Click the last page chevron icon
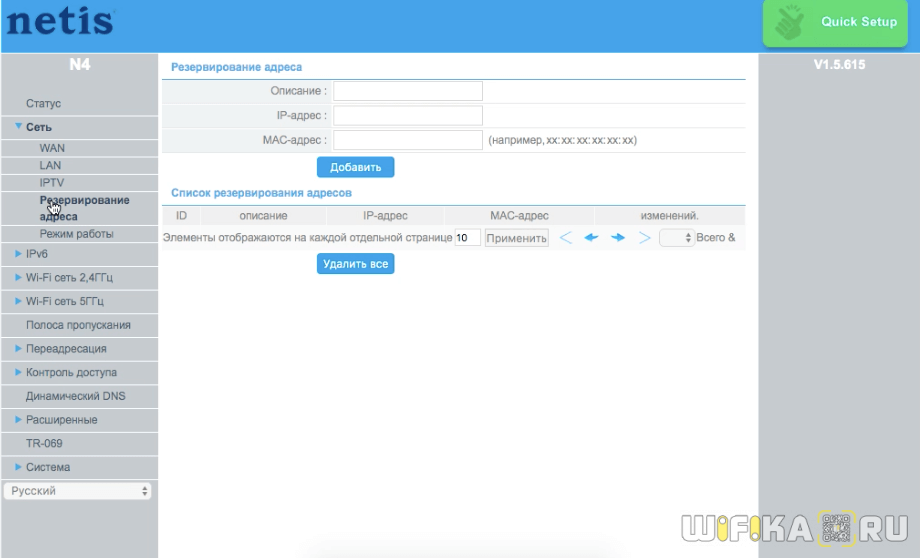The height and width of the screenshot is (558, 920). point(644,238)
